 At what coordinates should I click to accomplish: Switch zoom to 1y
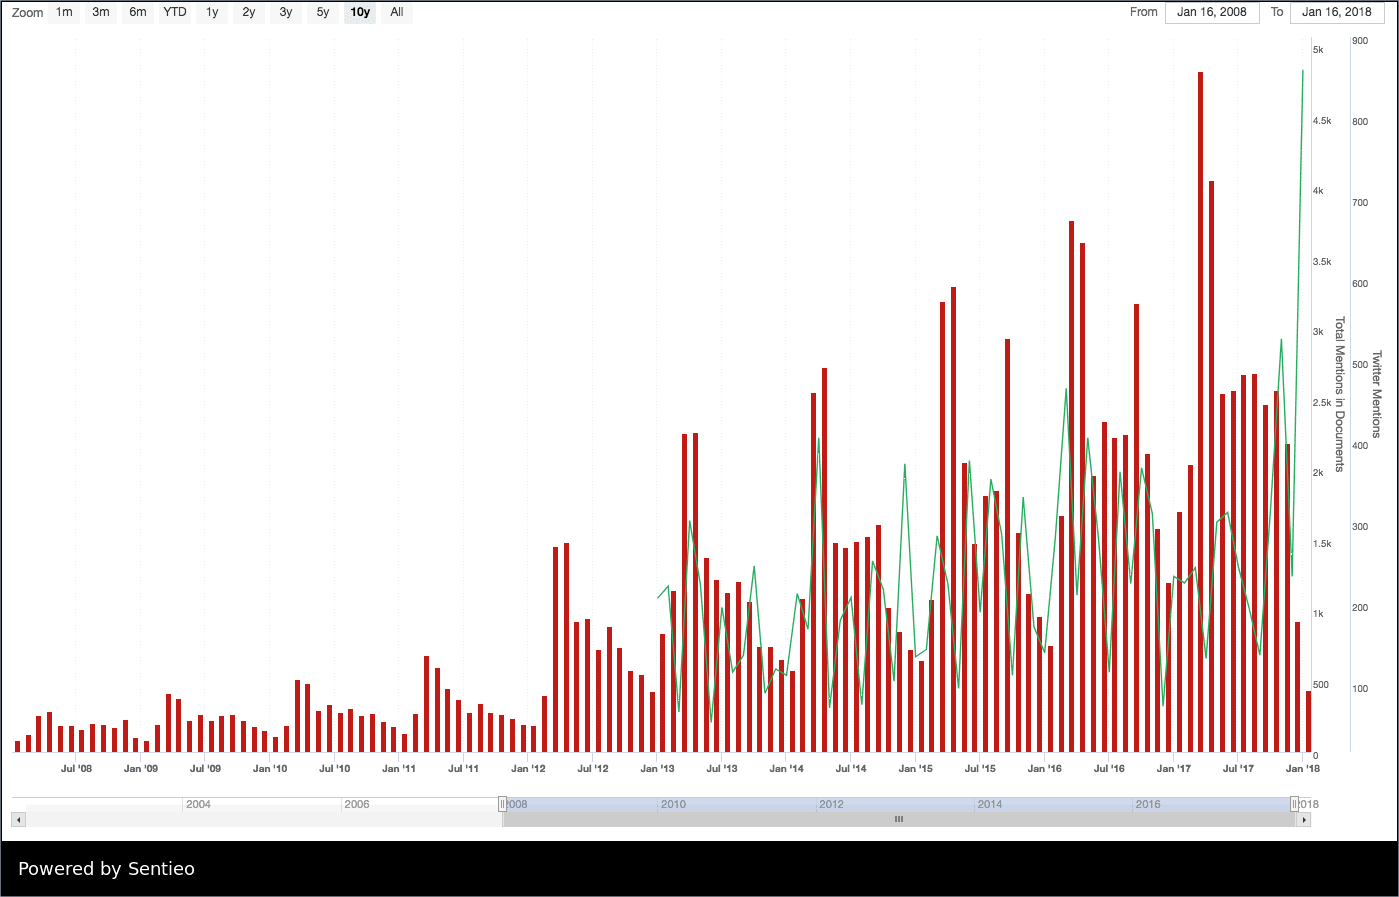(x=212, y=13)
